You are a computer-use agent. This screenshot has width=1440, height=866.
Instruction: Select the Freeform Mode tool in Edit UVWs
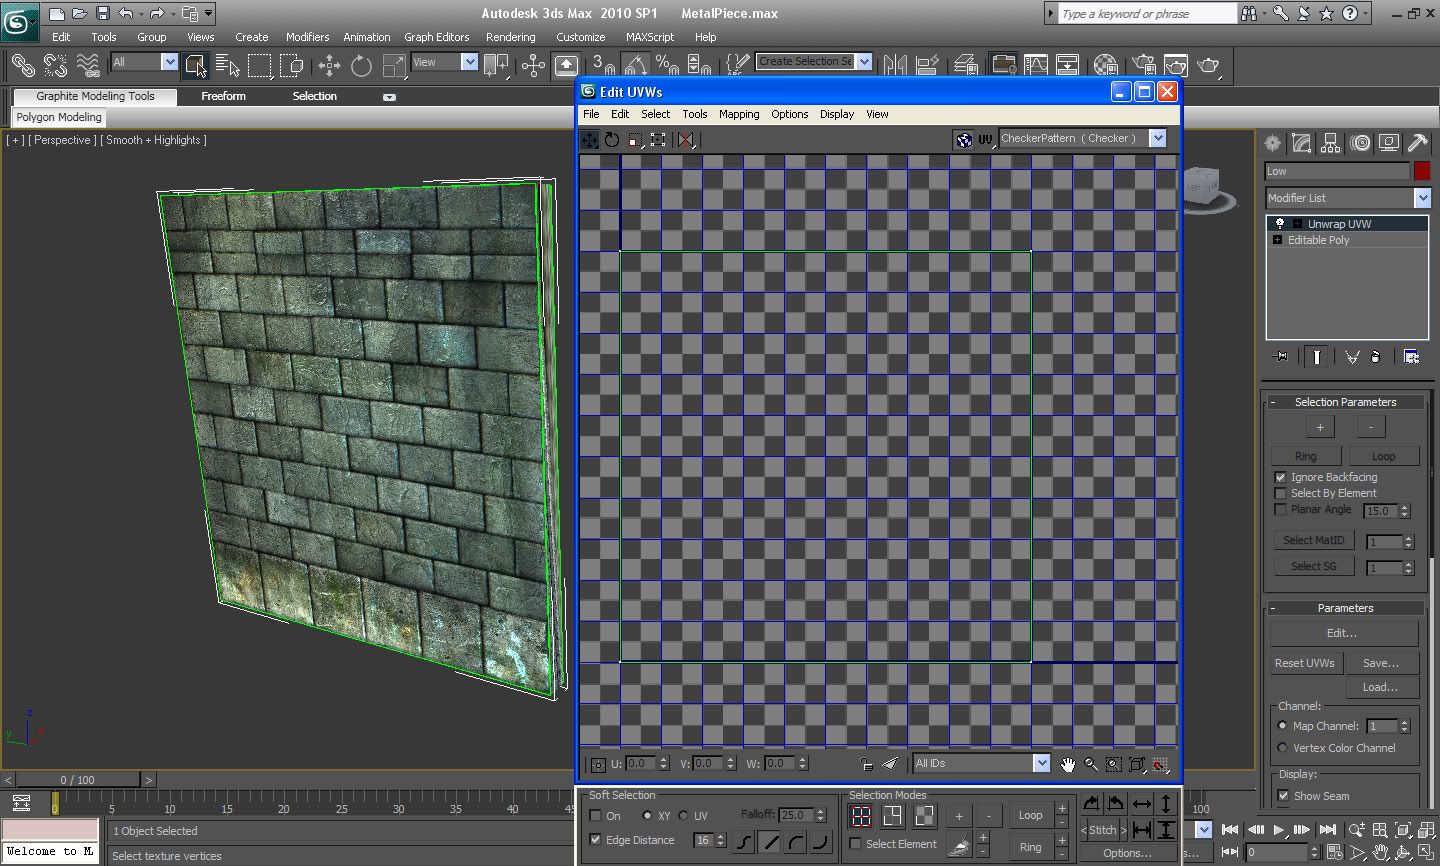(657, 140)
